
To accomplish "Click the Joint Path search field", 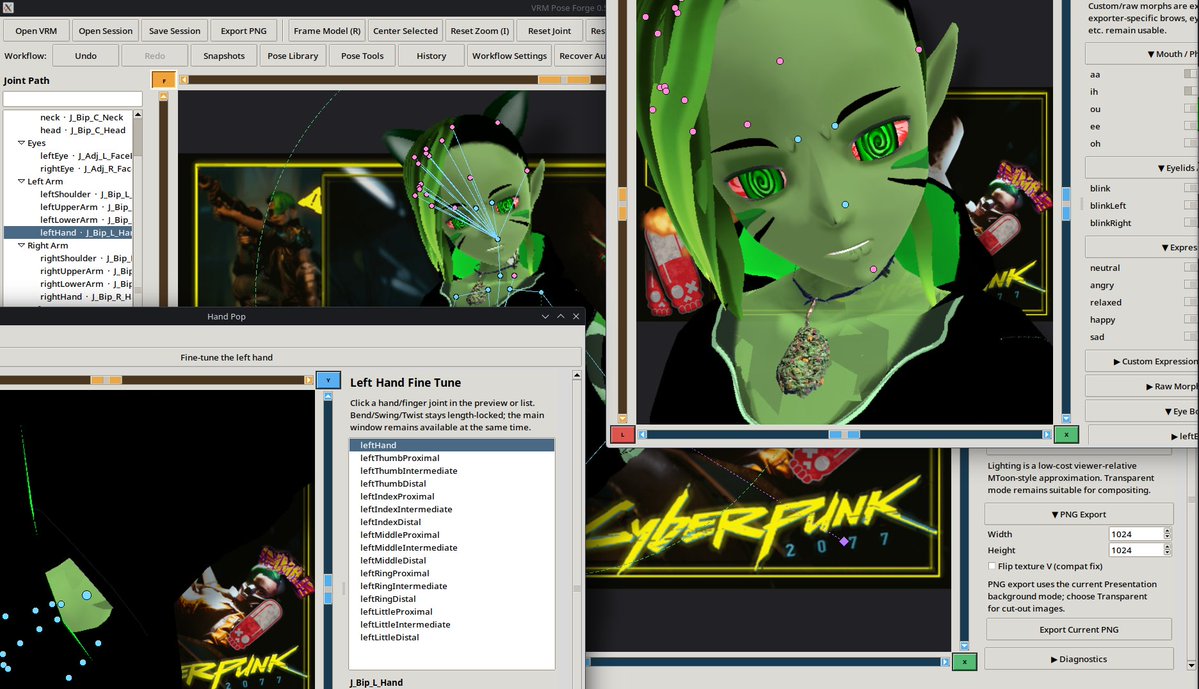I will coord(73,99).
